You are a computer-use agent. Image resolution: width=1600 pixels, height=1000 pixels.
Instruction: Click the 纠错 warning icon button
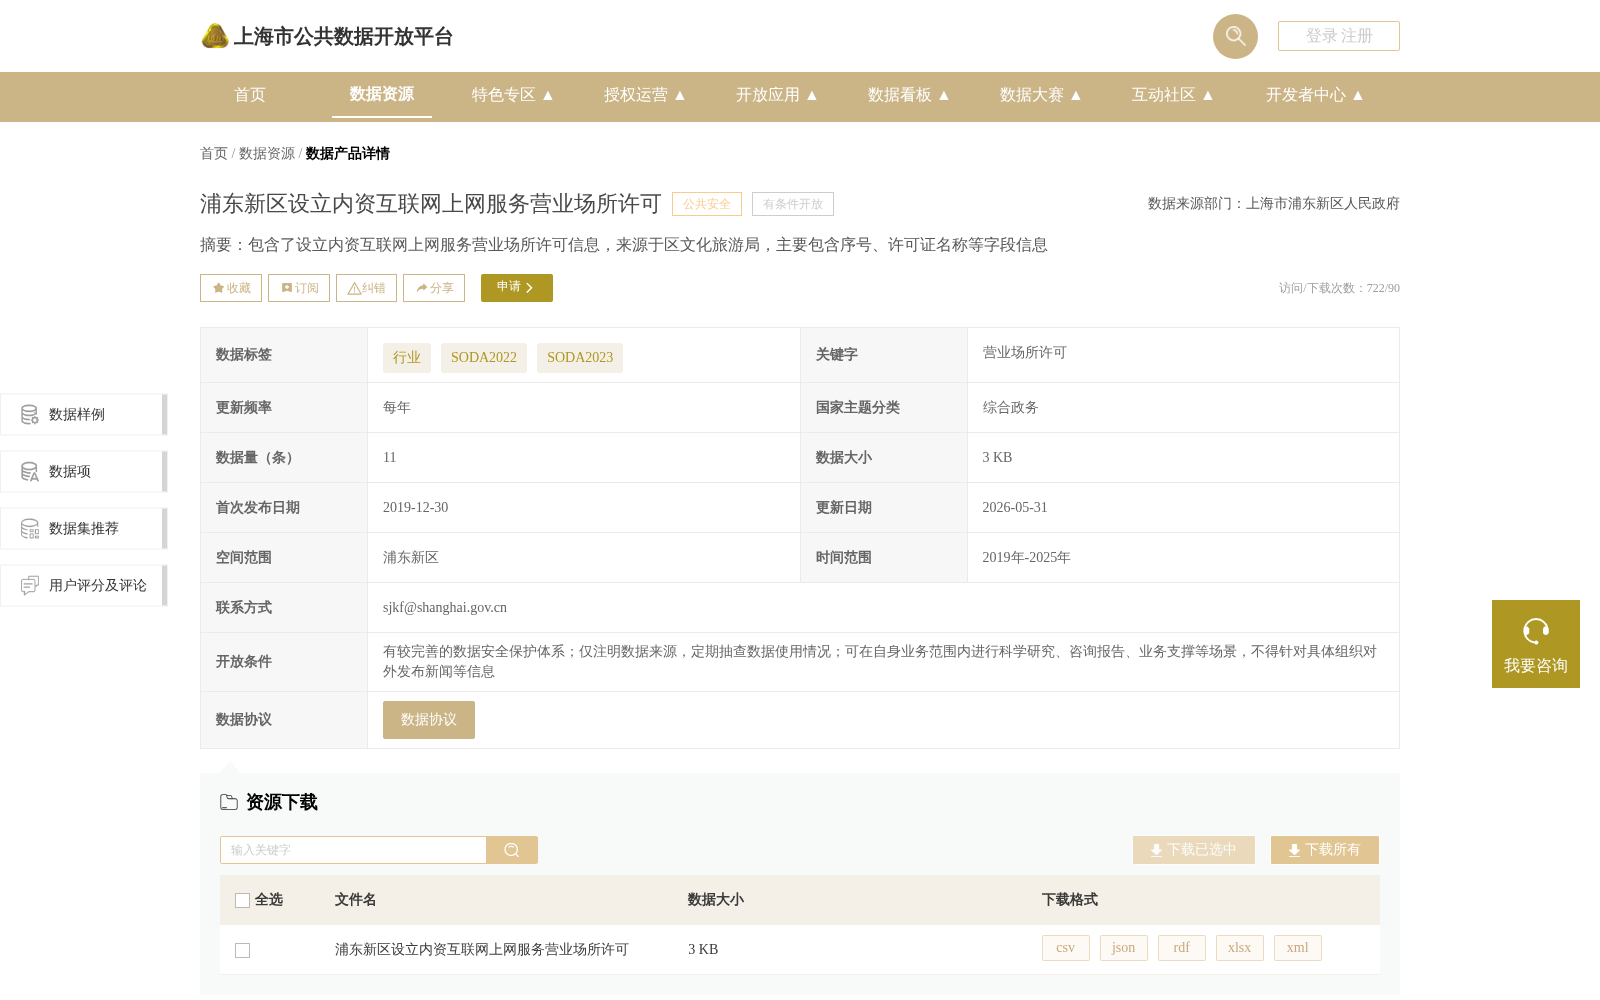click(x=366, y=288)
